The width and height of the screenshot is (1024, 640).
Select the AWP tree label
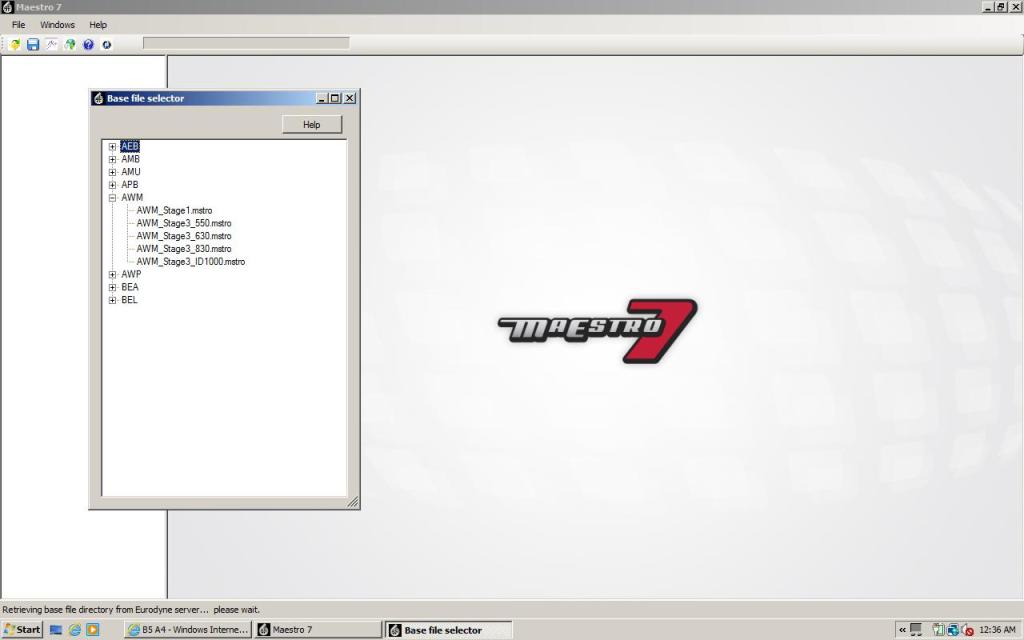(x=131, y=274)
